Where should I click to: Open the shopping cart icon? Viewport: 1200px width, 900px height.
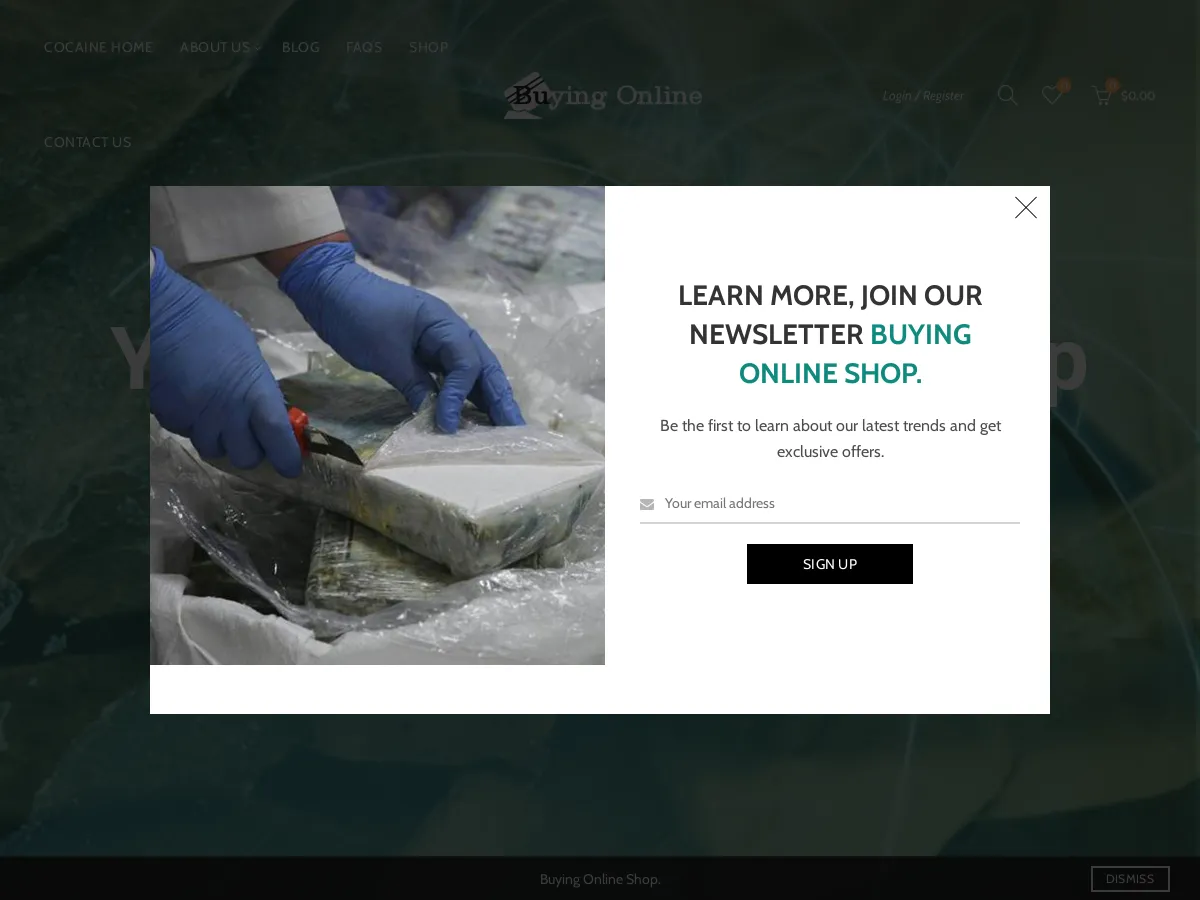pos(1101,96)
